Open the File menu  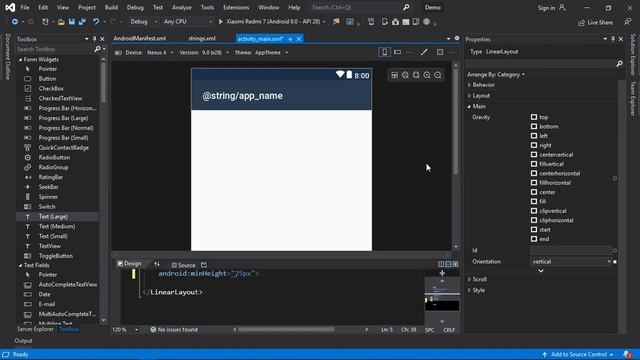24,7
